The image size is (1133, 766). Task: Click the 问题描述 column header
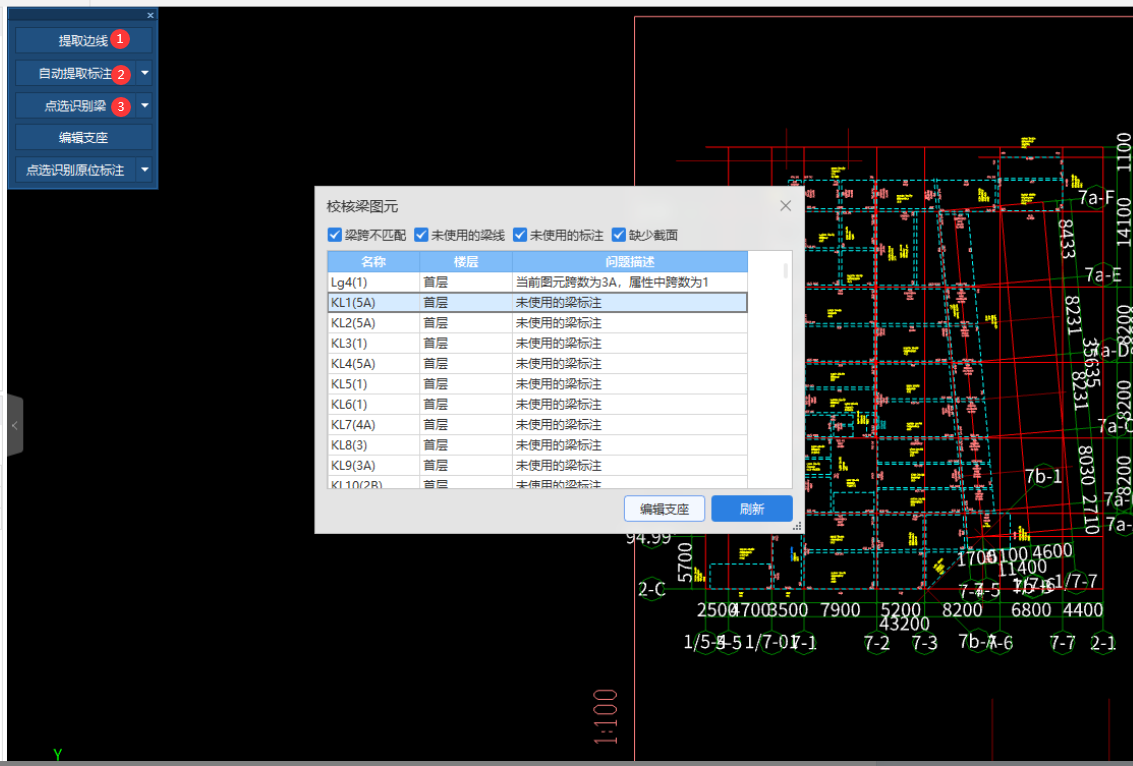[630, 262]
